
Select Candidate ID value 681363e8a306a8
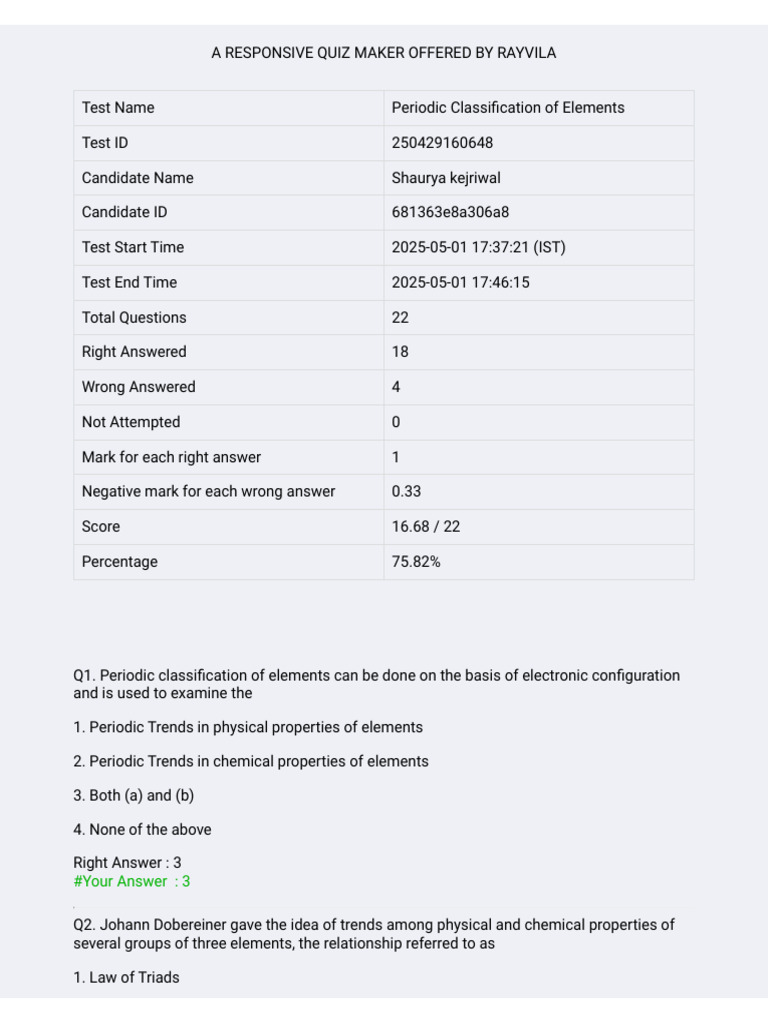click(x=450, y=212)
